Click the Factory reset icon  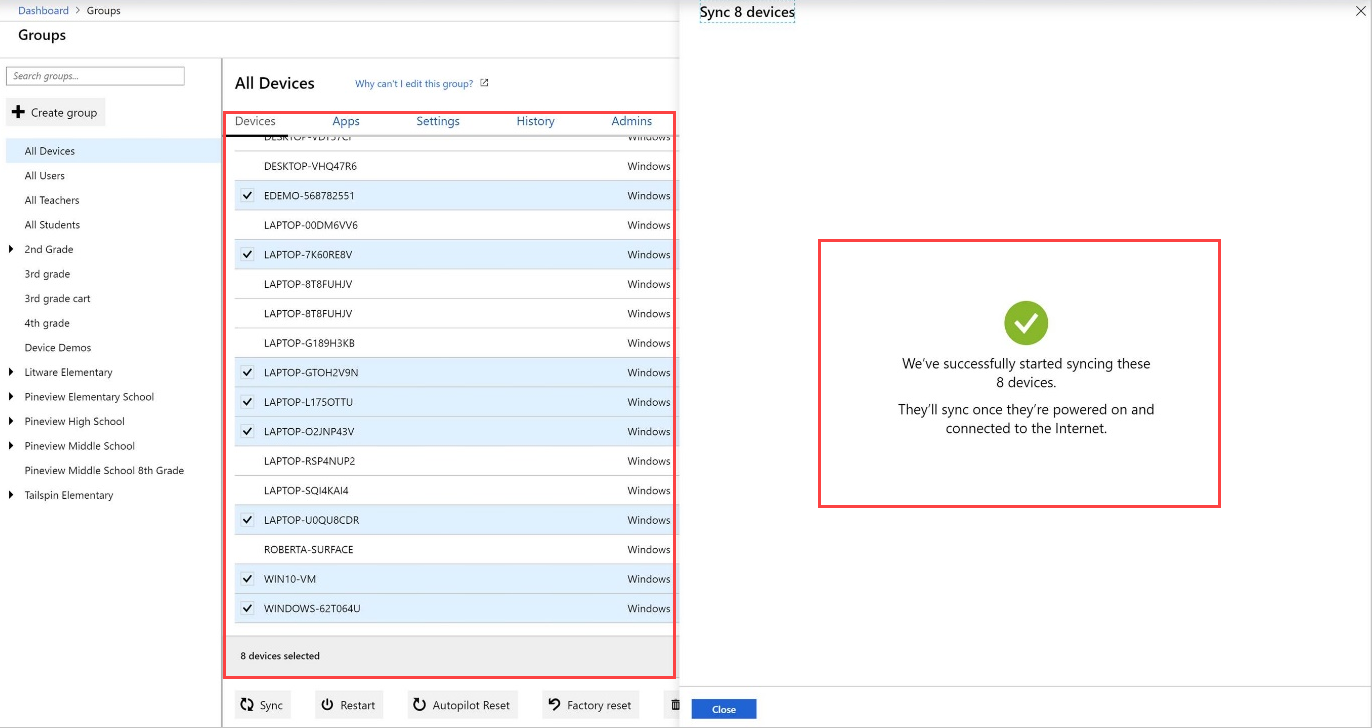pyautogui.click(x=554, y=705)
